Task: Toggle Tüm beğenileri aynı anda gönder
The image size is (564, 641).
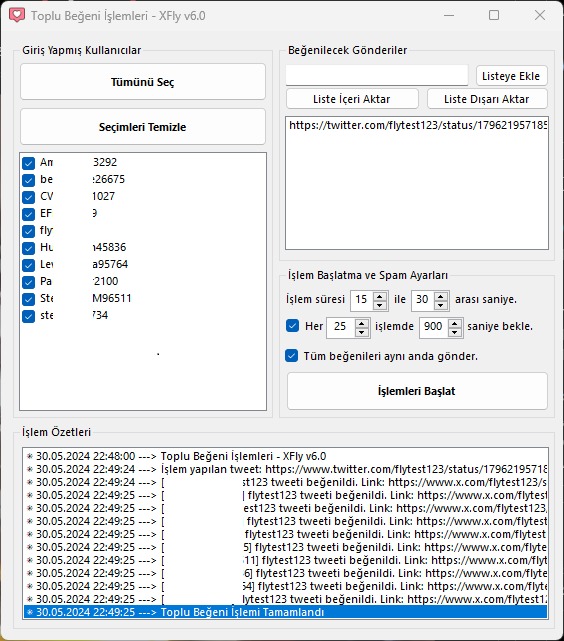Action: (x=291, y=356)
